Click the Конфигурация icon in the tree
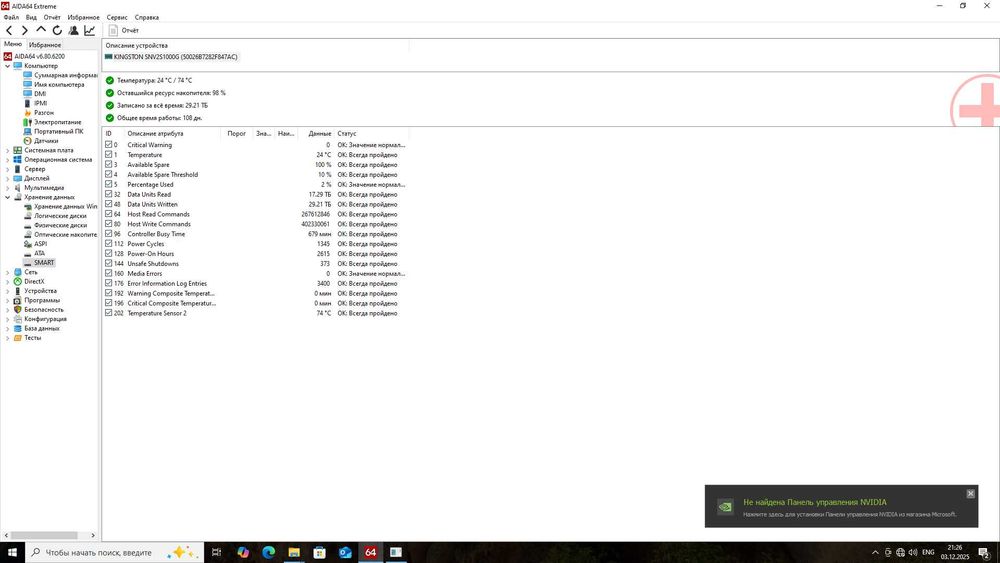The height and width of the screenshot is (563, 1000). coord(17,319)
